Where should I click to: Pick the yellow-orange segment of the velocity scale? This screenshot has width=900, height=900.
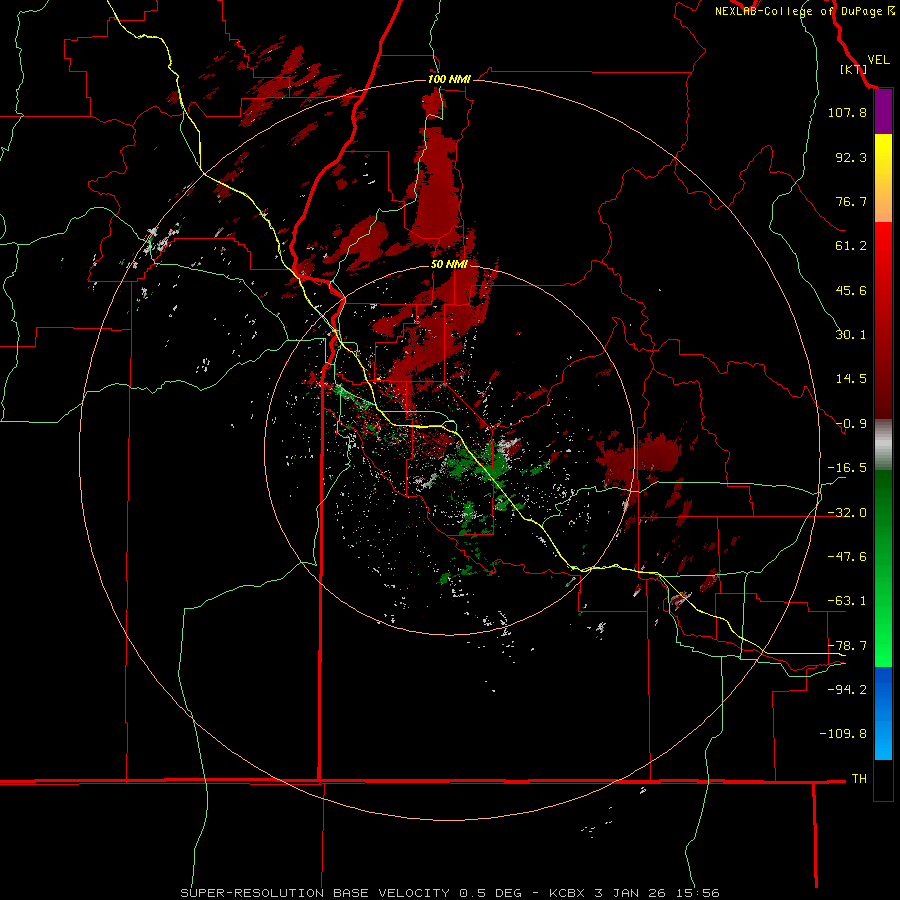883,178
